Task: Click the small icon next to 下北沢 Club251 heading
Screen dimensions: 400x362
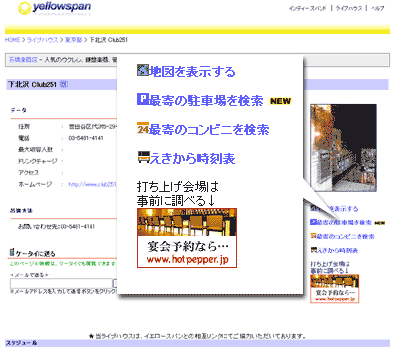Action: 64,84
